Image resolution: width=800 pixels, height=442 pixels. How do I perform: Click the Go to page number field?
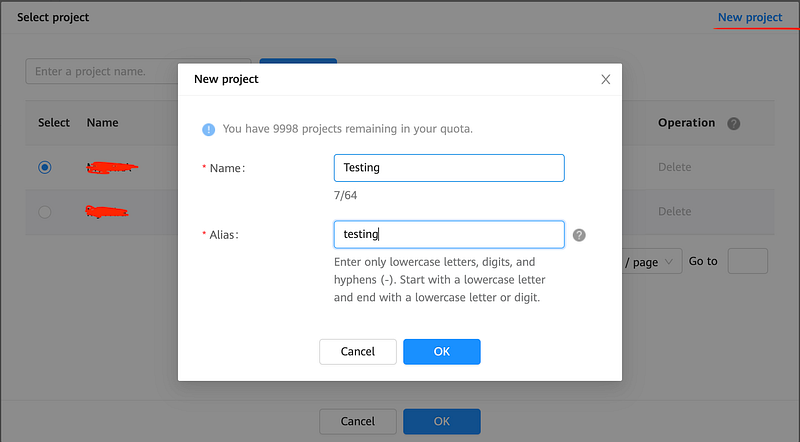coord(747,261)
